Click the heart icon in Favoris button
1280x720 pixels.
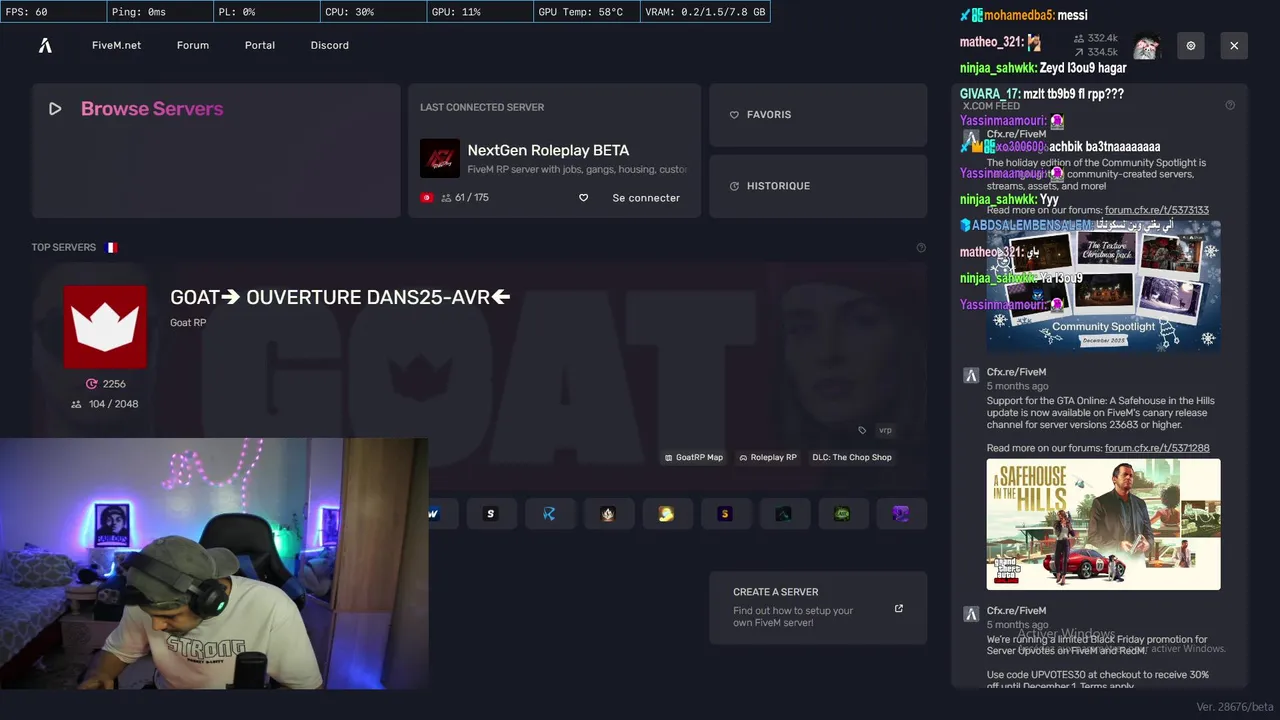tap(734, 115)
